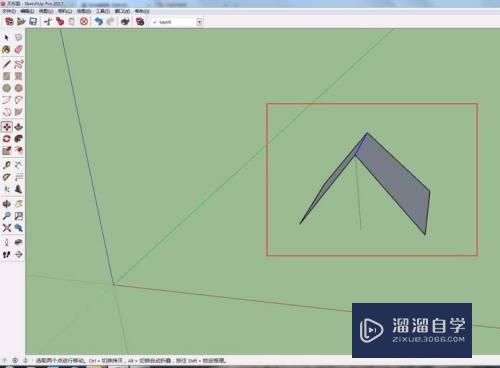Screen dimensions: 500x368
Task: Activate the Orbit camera tool
Action: tap(6, 204)
